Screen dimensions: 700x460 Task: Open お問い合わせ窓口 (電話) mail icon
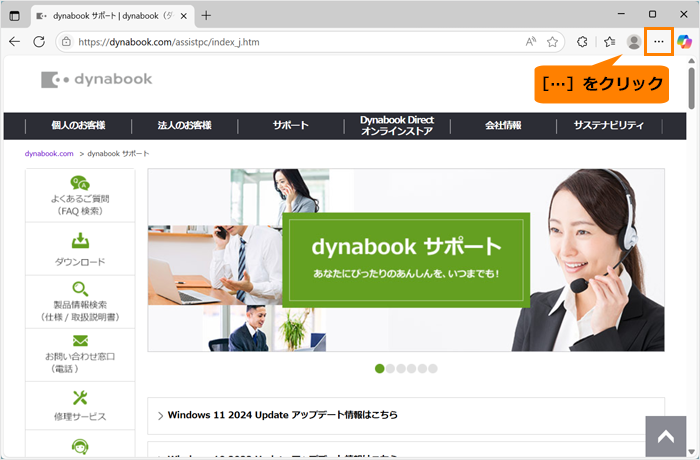tap(80, 341)
